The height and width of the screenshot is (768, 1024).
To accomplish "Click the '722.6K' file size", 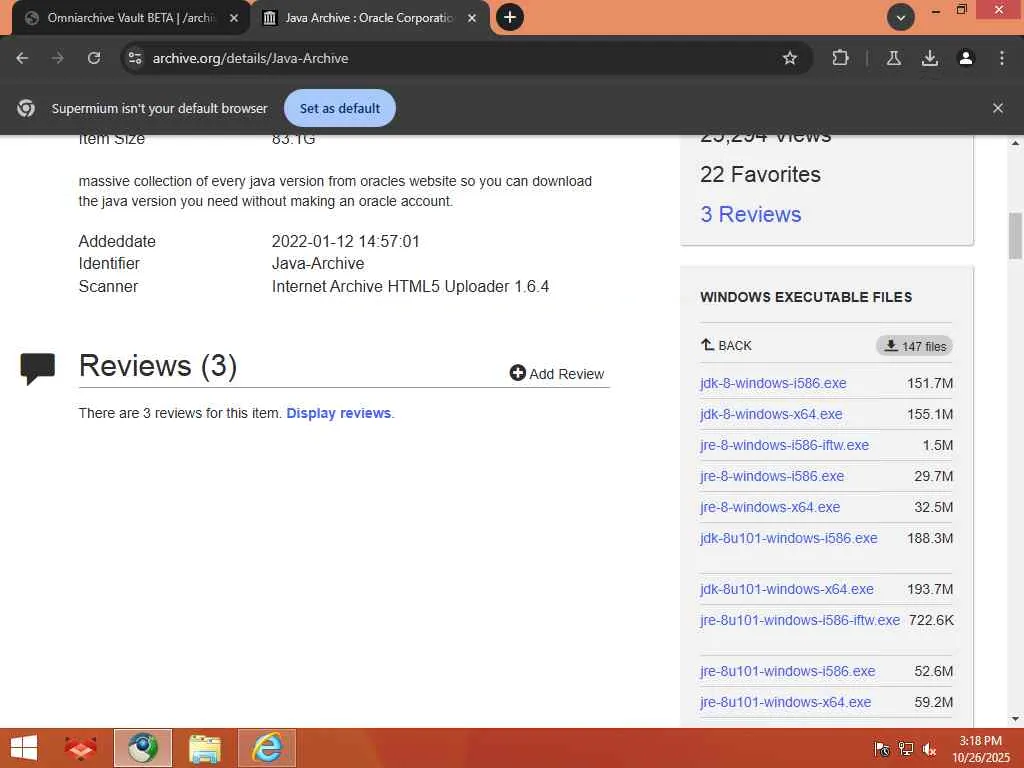I will (931, 620).
